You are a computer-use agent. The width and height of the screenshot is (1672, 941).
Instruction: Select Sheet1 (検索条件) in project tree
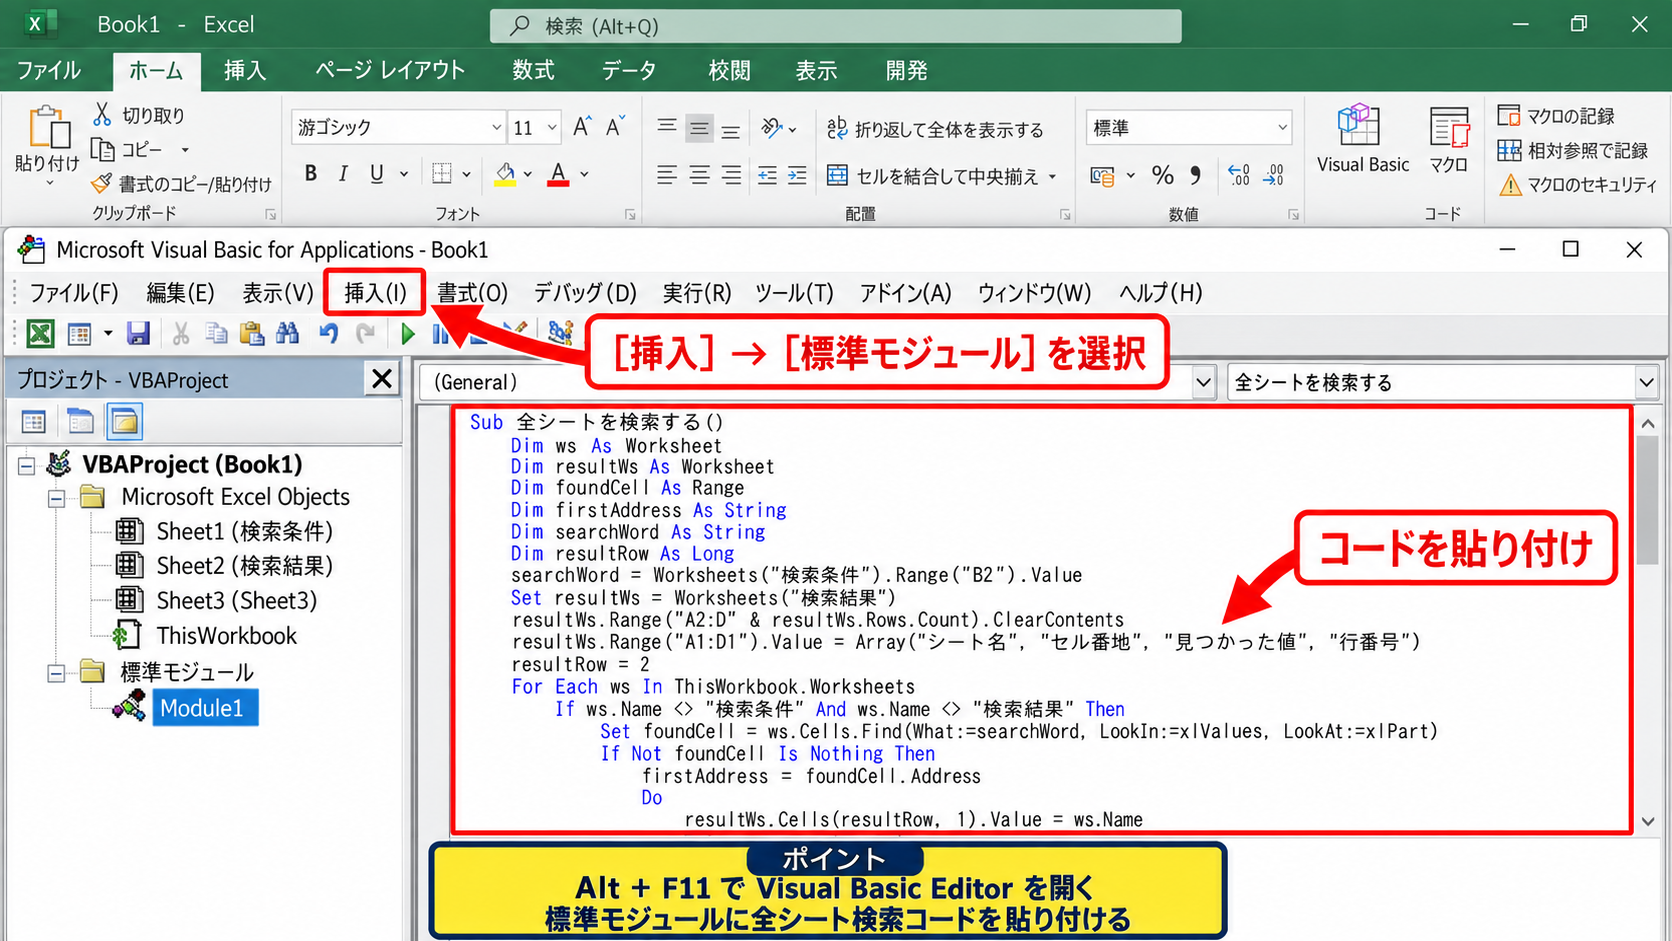(244, 532)
